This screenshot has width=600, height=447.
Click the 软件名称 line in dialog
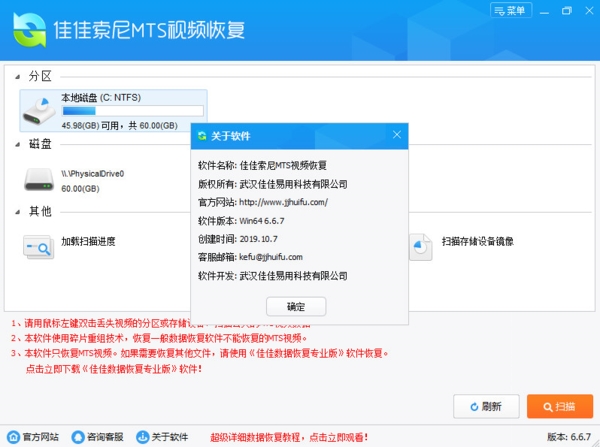(262, 165)
